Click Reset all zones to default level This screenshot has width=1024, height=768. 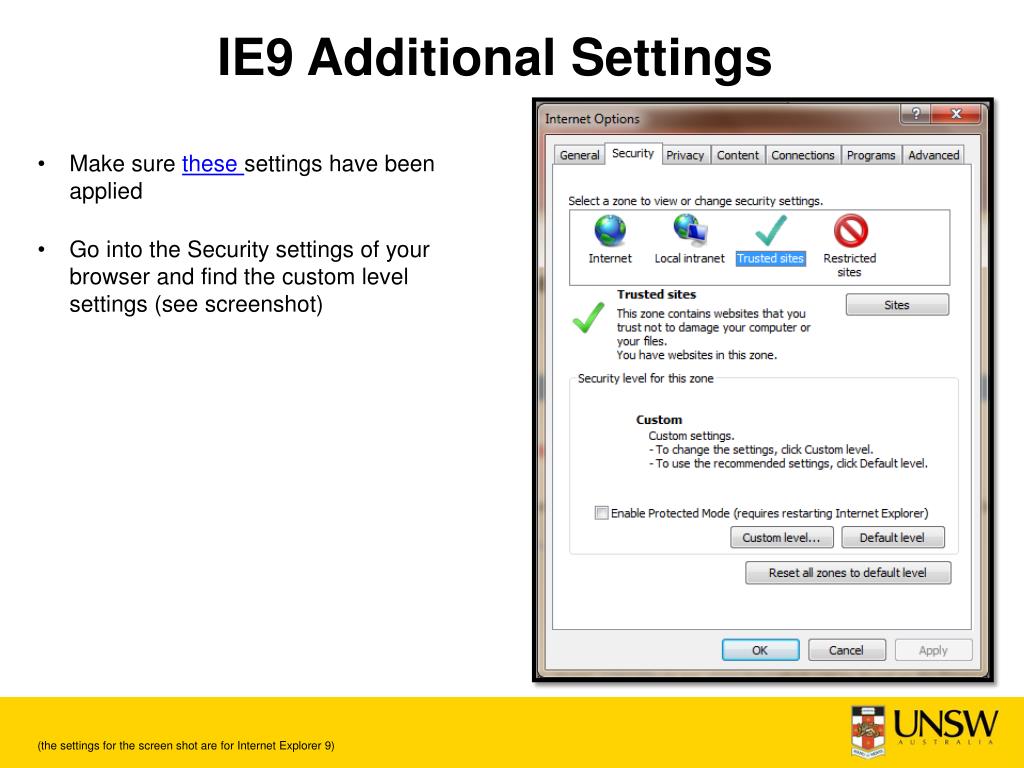click(848, 573)
